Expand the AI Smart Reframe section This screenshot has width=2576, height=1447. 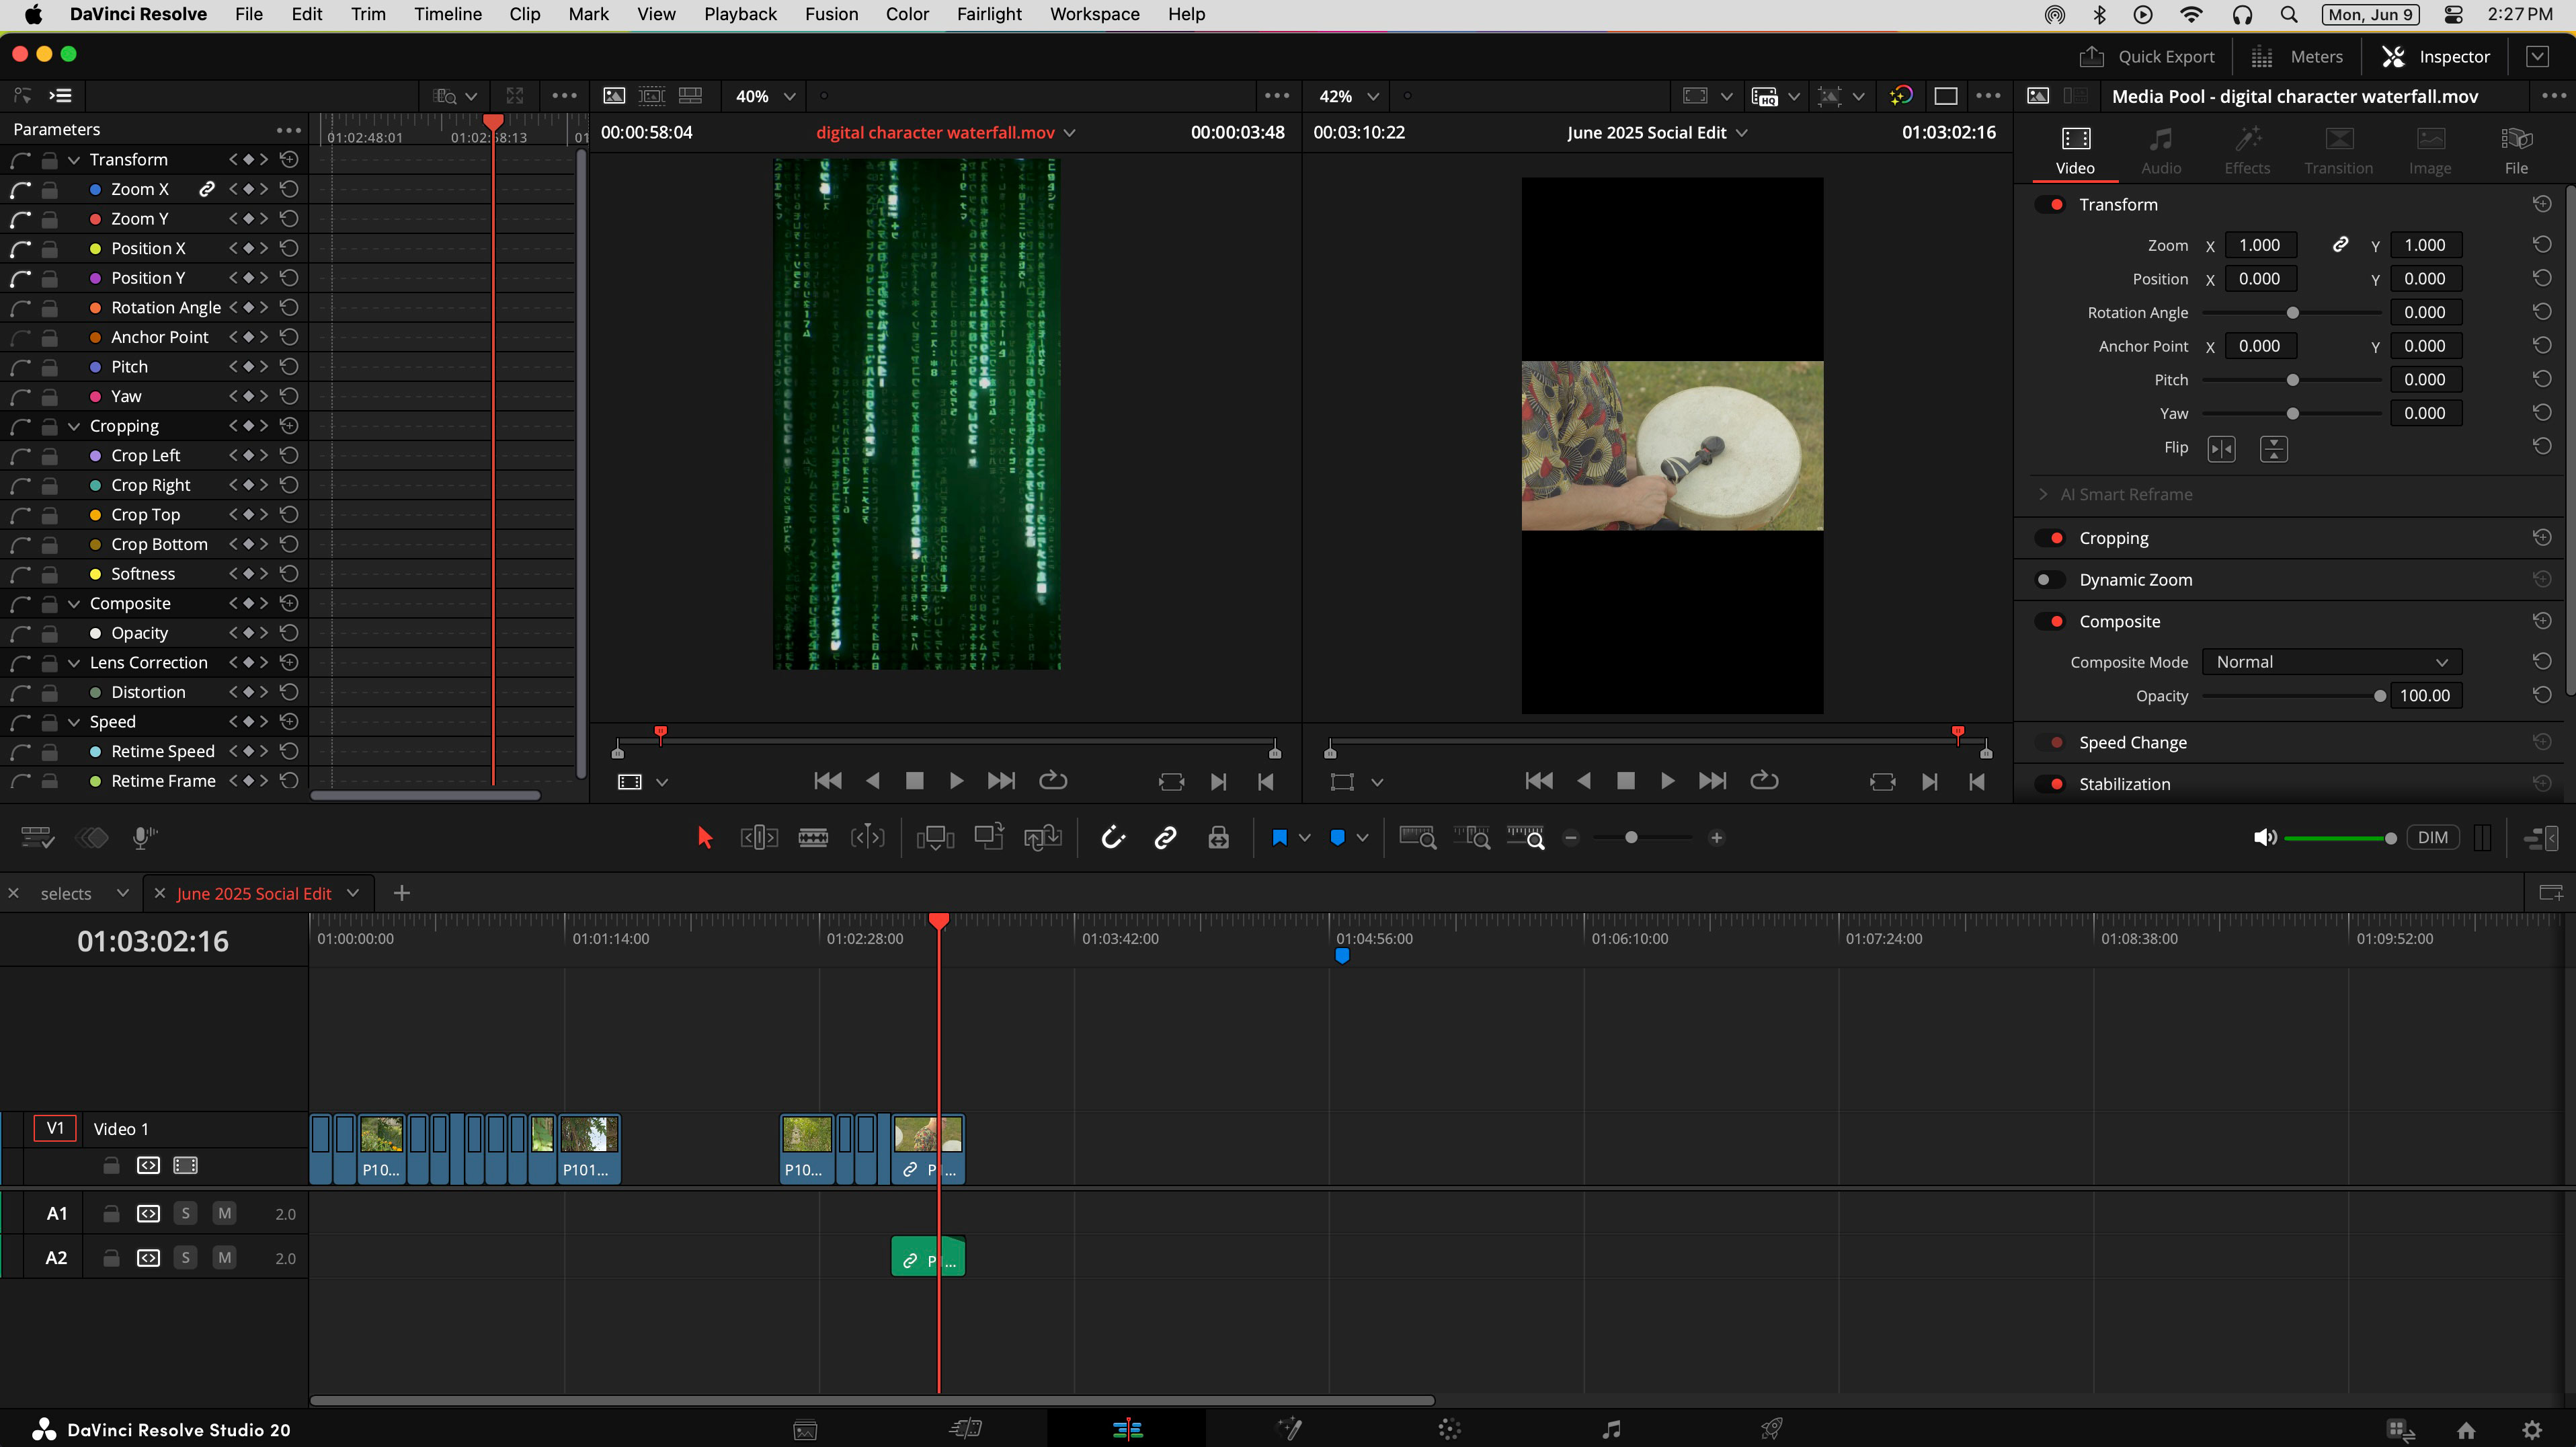[2042, 494]
